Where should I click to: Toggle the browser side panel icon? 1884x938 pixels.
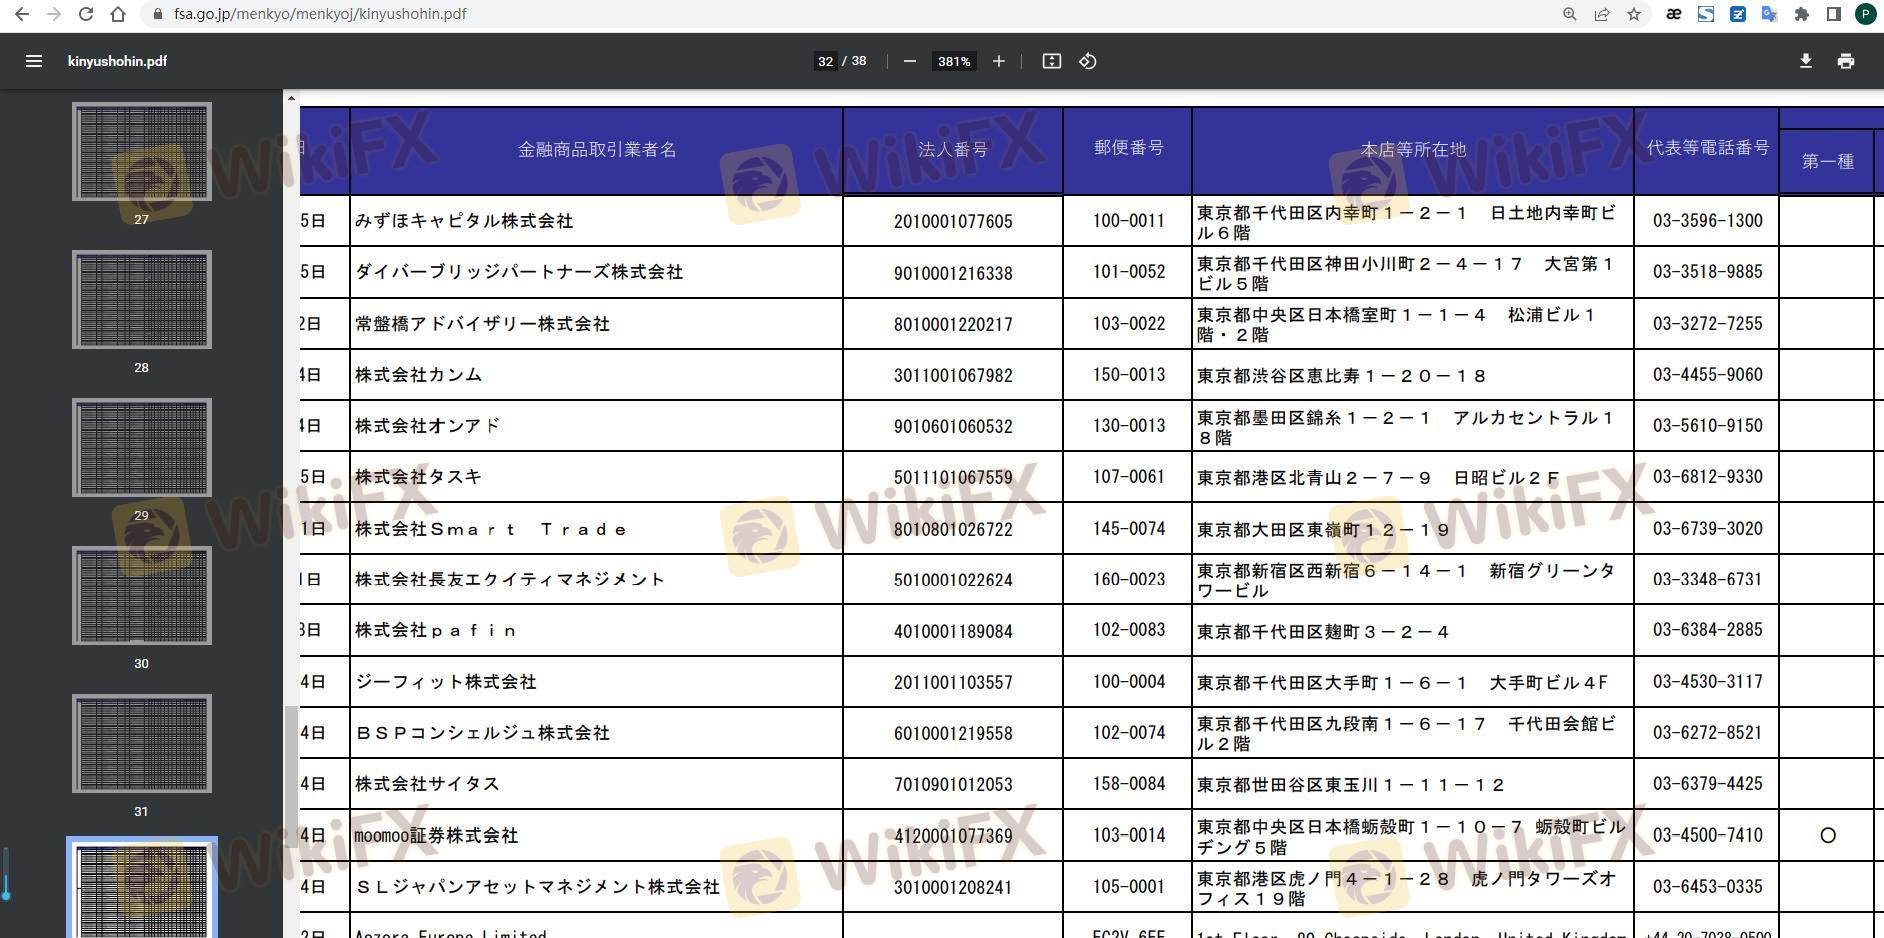[1833, 14]
